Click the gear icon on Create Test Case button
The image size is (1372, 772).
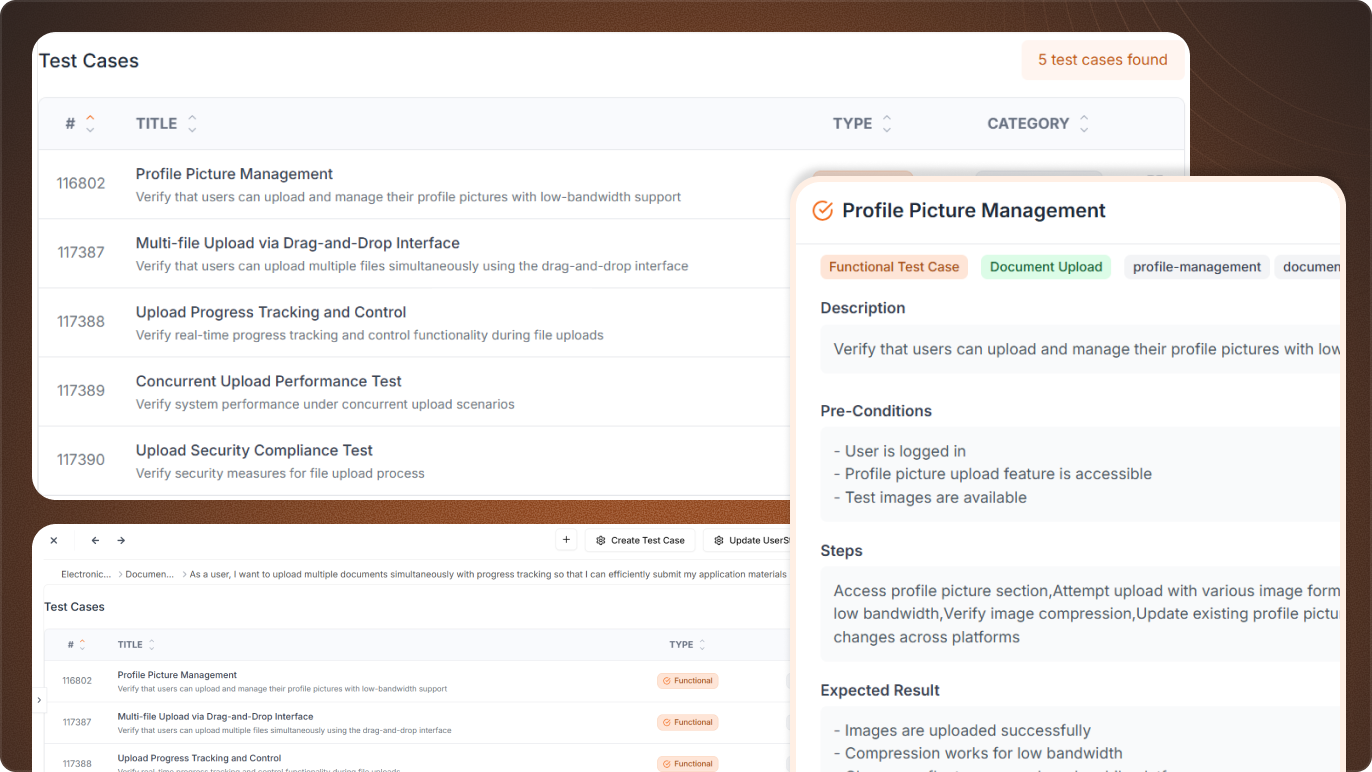tap(602, 540)
